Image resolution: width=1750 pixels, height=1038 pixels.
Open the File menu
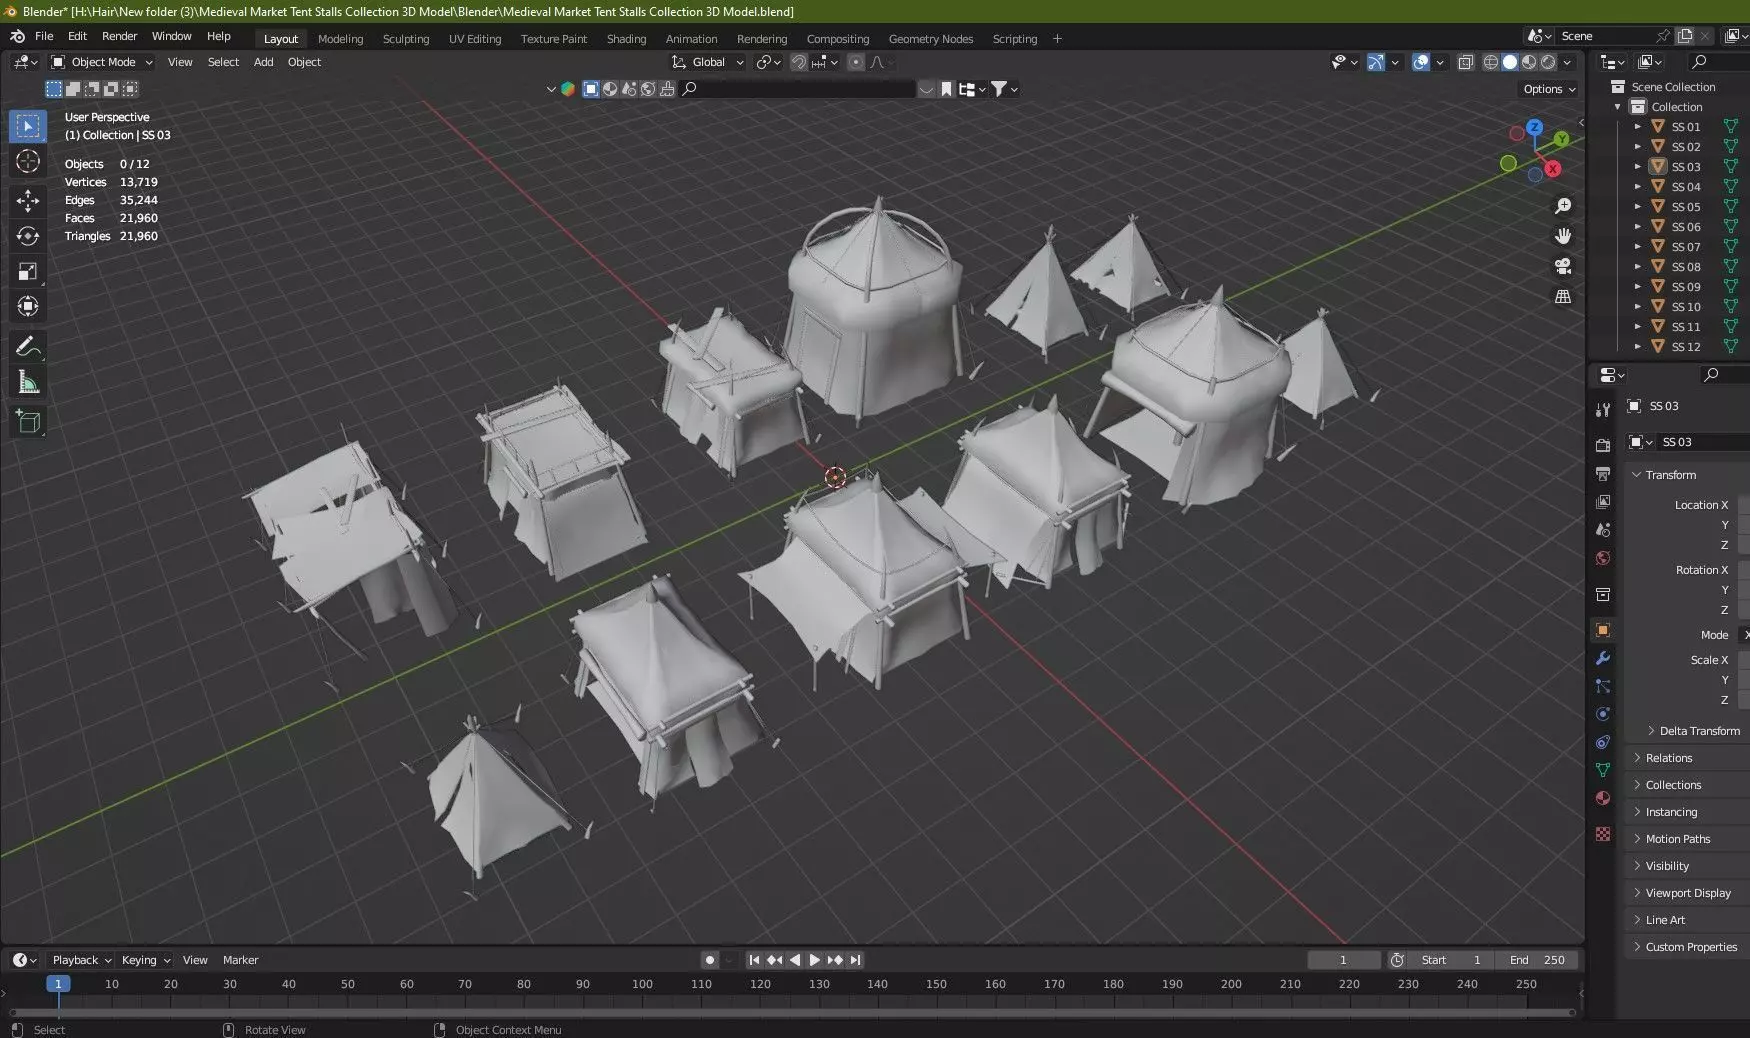click(44, 36)
